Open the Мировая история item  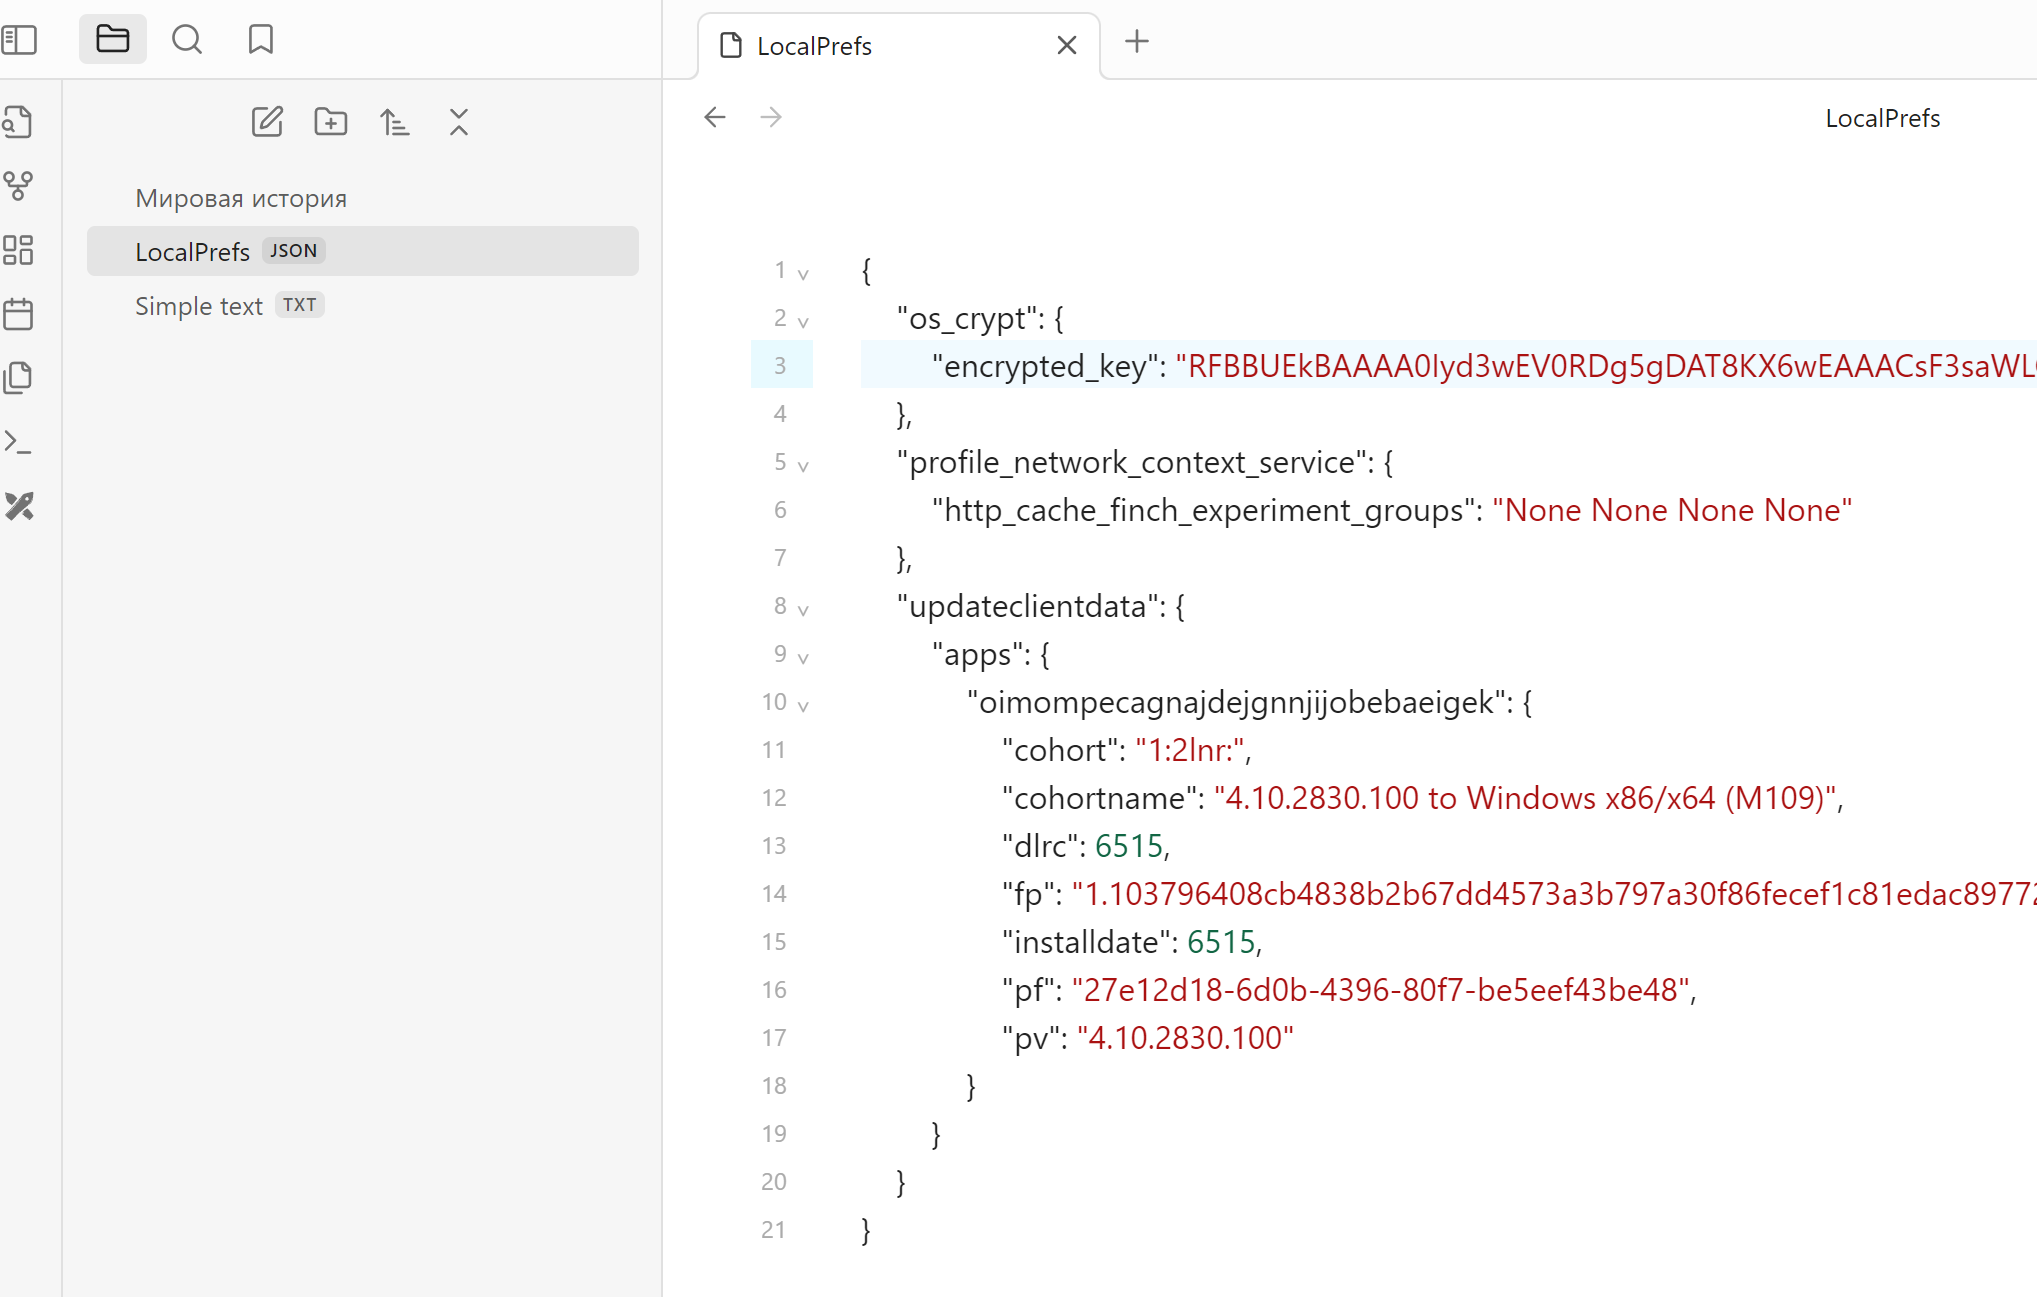(241, 198)
